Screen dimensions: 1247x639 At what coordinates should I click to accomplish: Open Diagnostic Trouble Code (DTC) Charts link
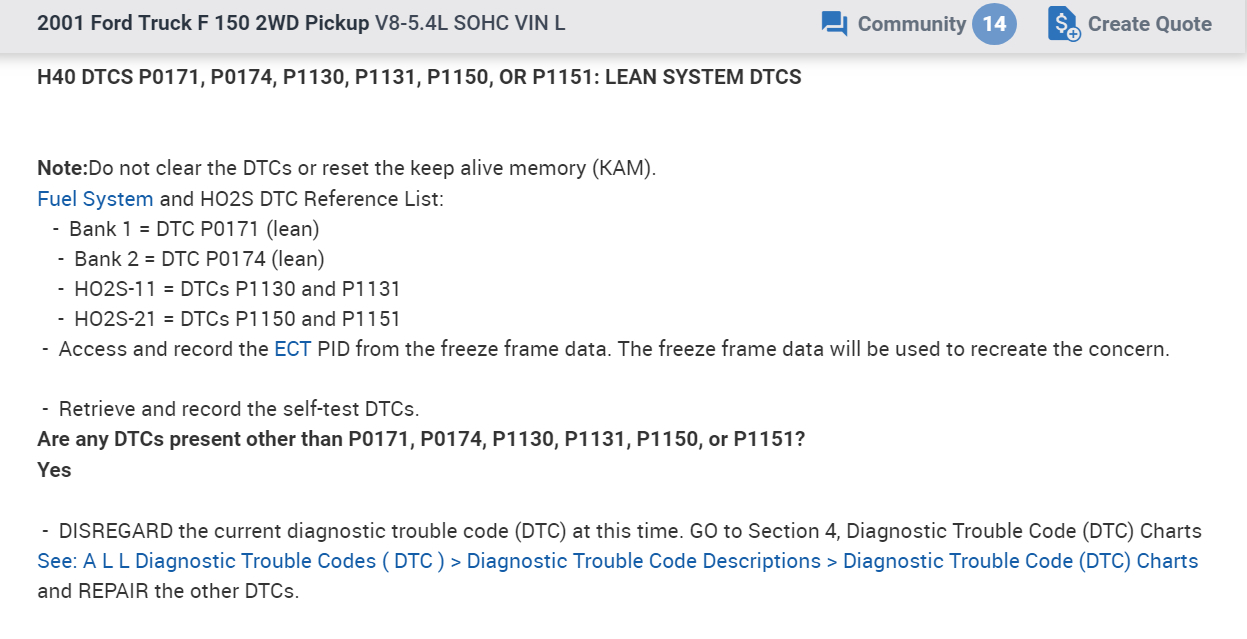[1020, 561]
